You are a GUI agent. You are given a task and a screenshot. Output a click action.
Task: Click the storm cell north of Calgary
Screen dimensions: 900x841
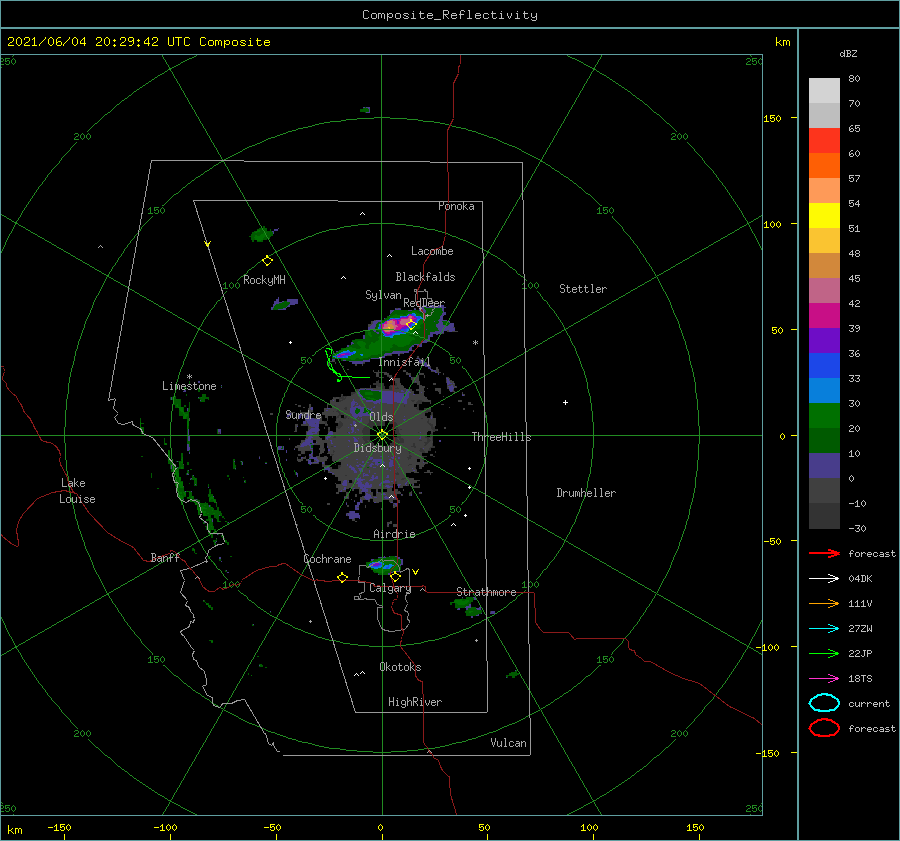coord(385,565)
